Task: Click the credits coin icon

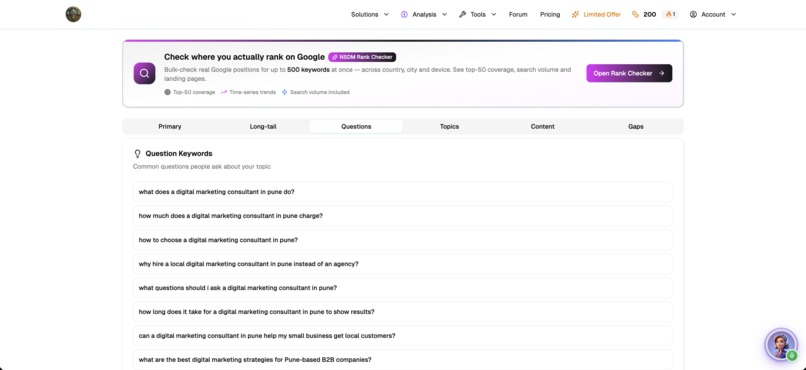Action: [636, 14]
